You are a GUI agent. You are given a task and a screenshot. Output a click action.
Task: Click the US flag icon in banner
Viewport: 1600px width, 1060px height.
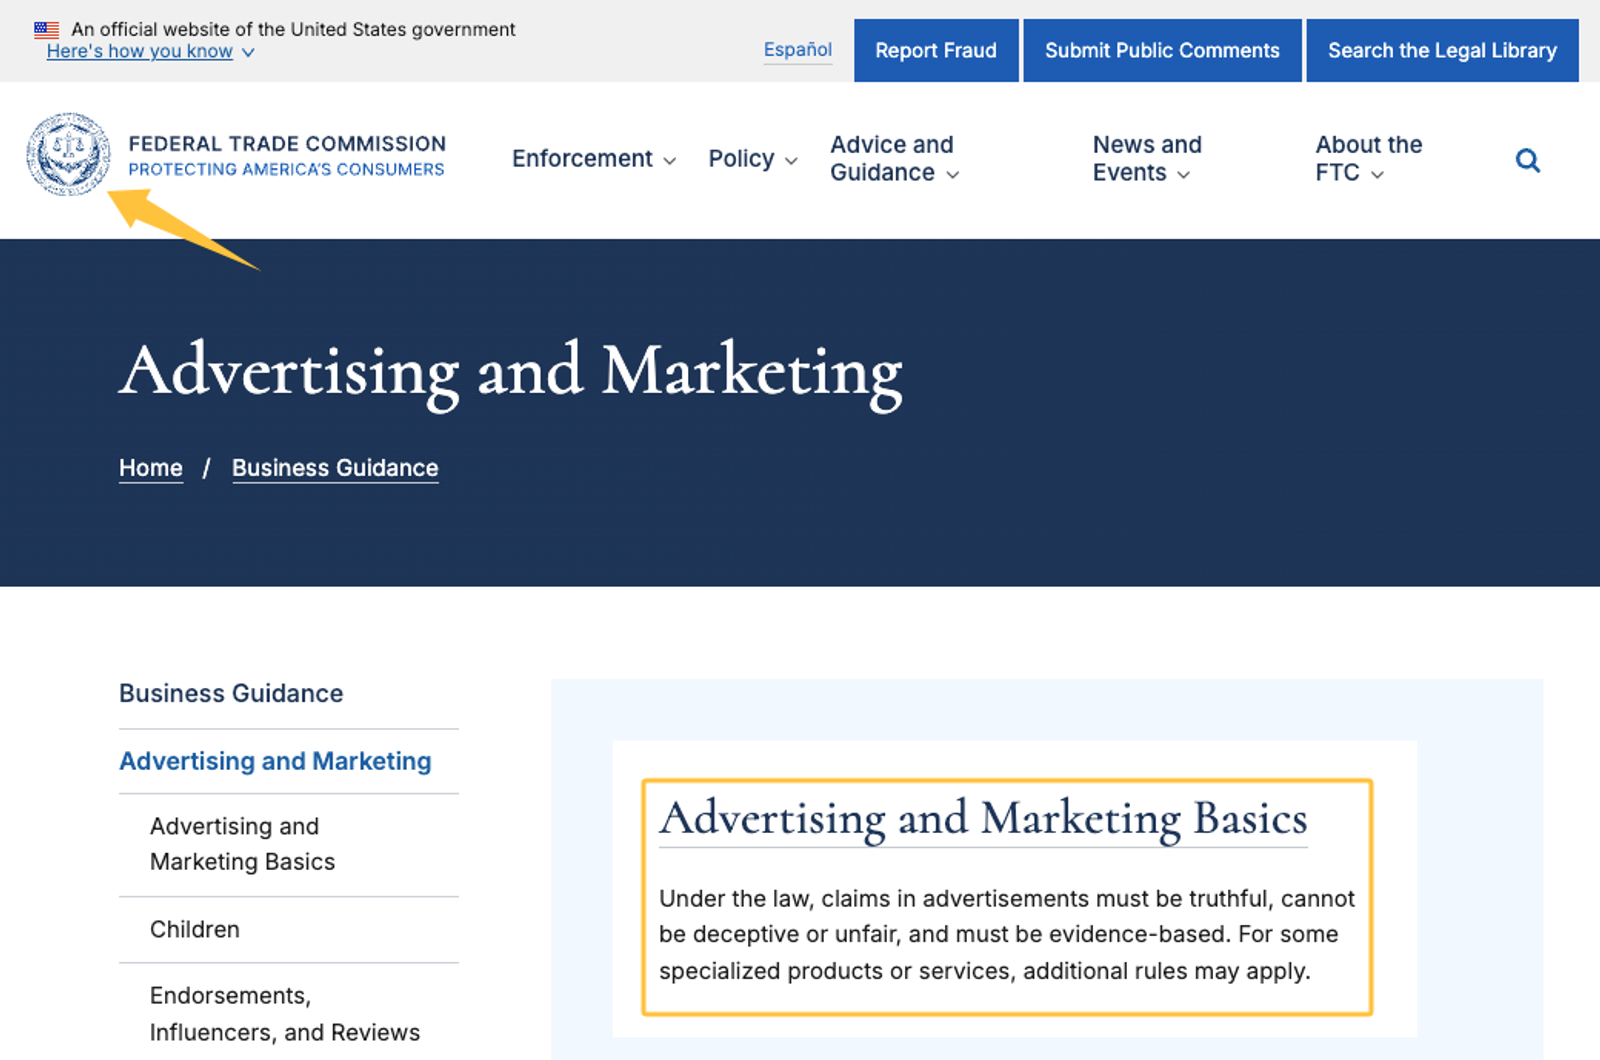pos(46,30)
